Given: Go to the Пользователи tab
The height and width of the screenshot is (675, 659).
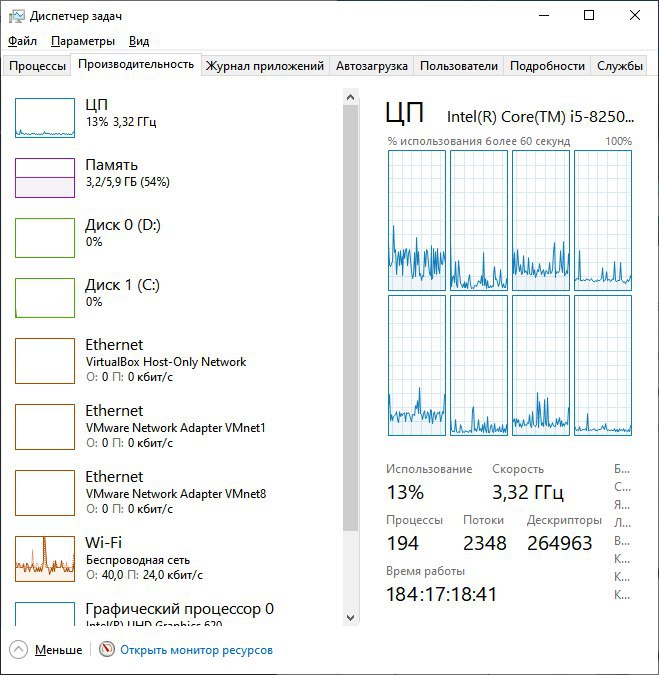Looking at the screenshot, I should pos(459,66).
